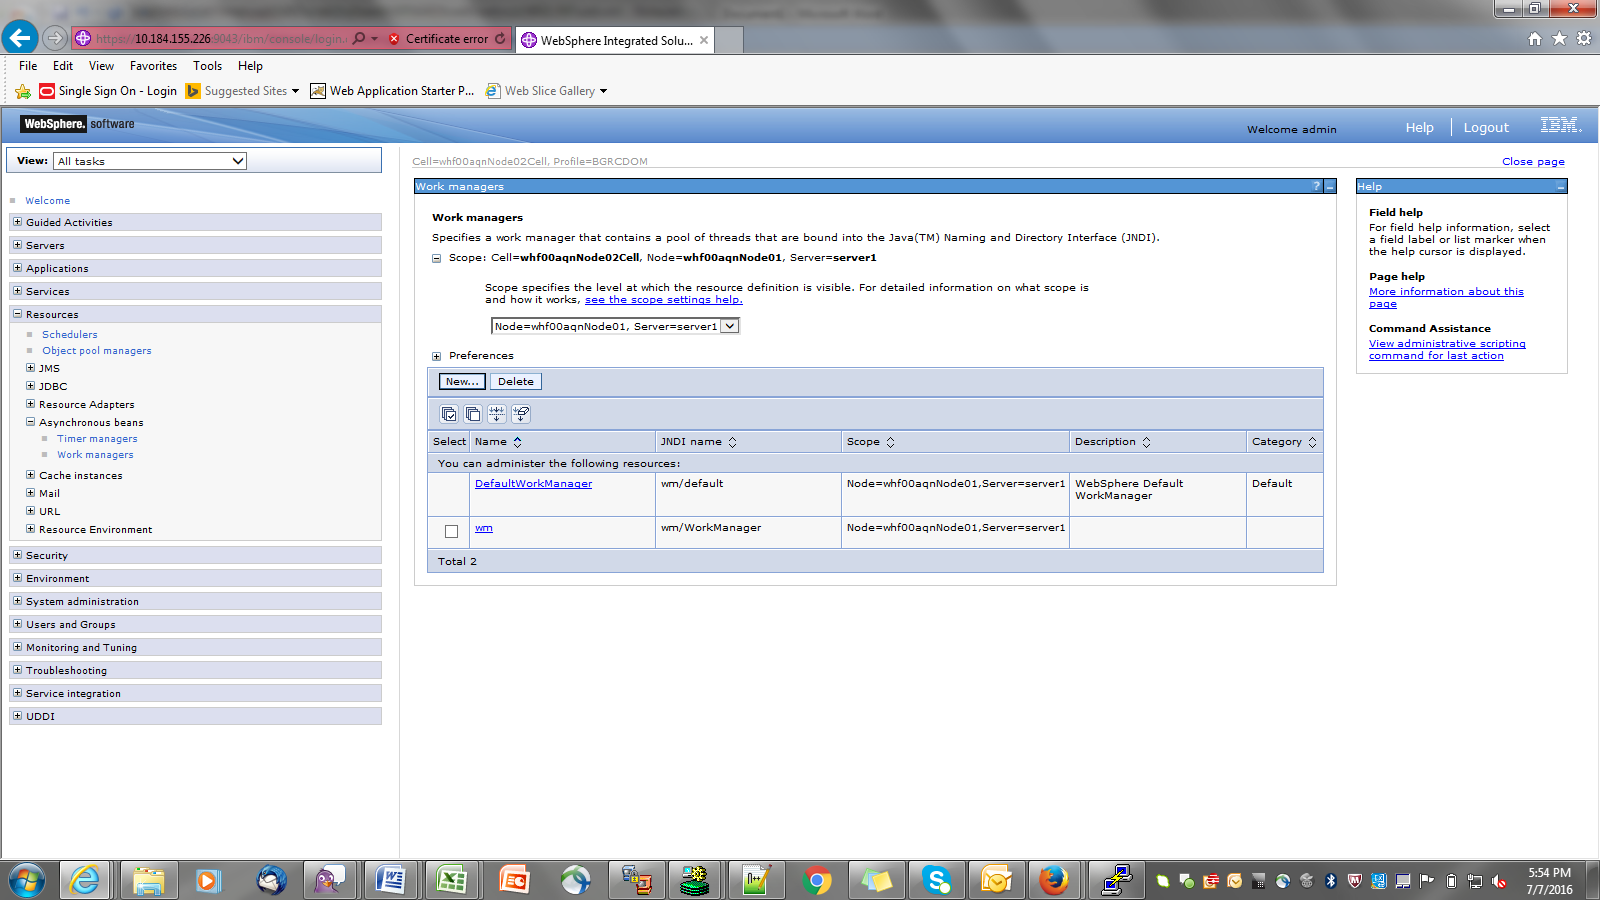
Task: Sort table by Description arrows
Action: [x=1146, y=442]
